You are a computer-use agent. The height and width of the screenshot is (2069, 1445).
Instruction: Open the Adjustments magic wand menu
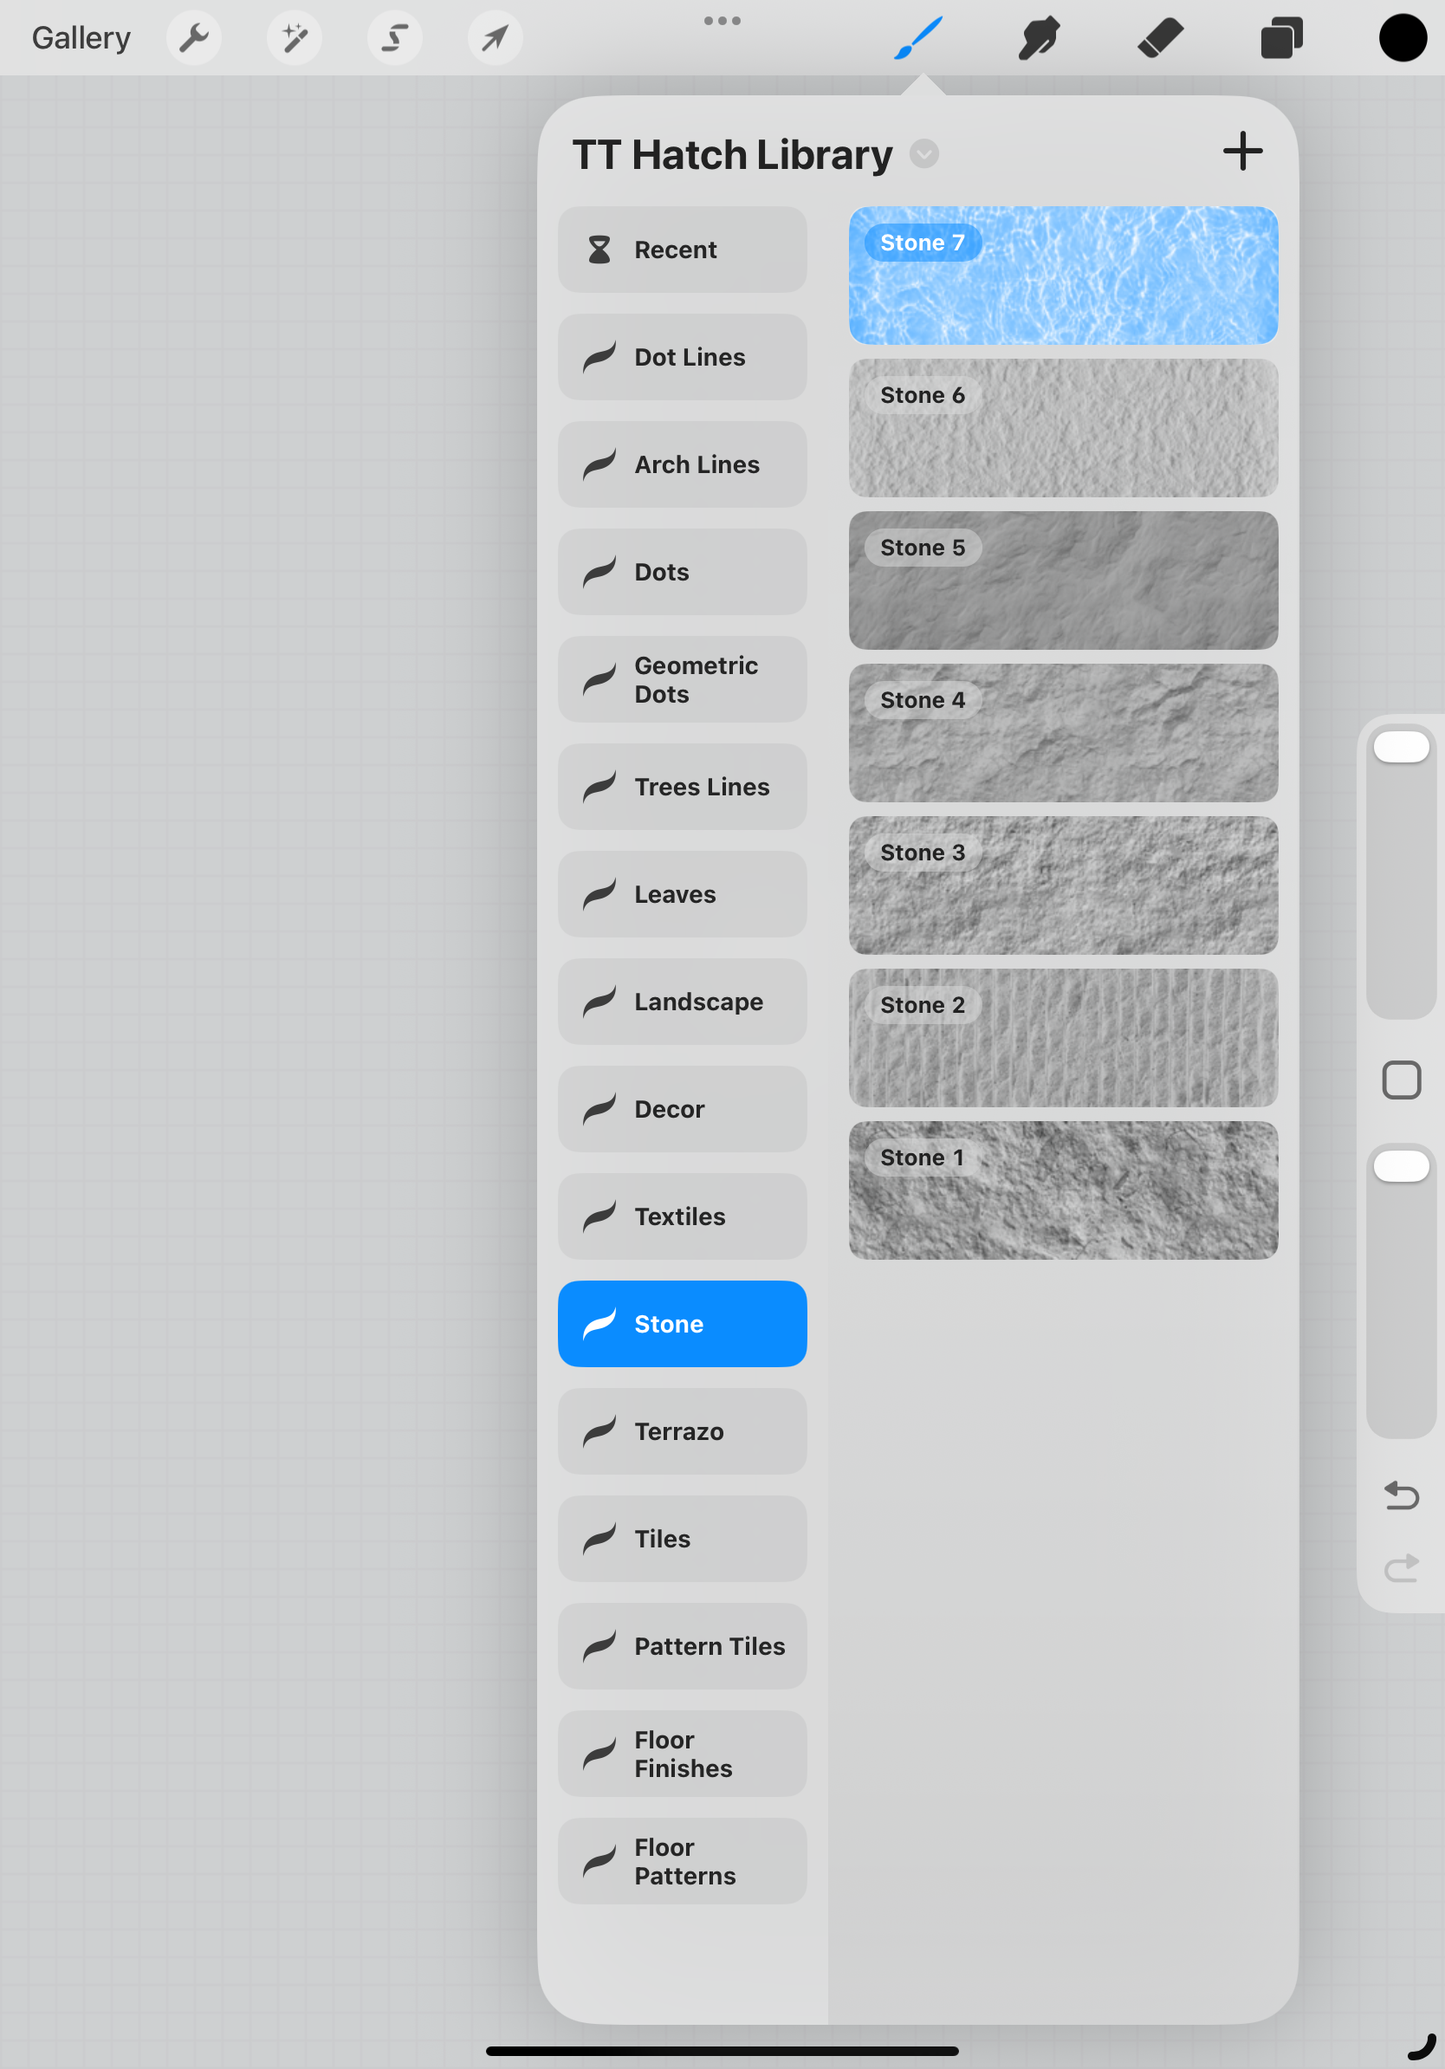click(x=294, y=39)
